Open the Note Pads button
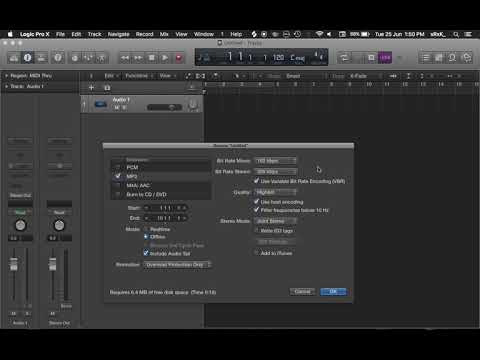Viewport: 480px width, 360px height. 439,58
